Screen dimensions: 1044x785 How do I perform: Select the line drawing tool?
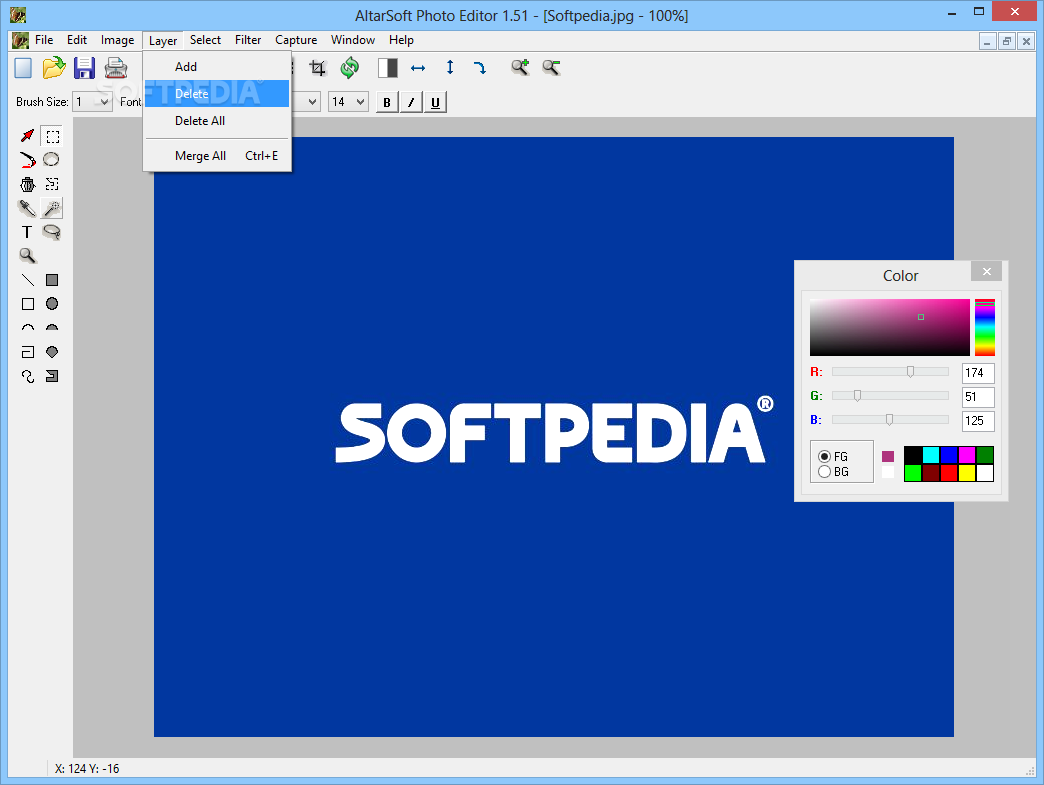(27, 280)
